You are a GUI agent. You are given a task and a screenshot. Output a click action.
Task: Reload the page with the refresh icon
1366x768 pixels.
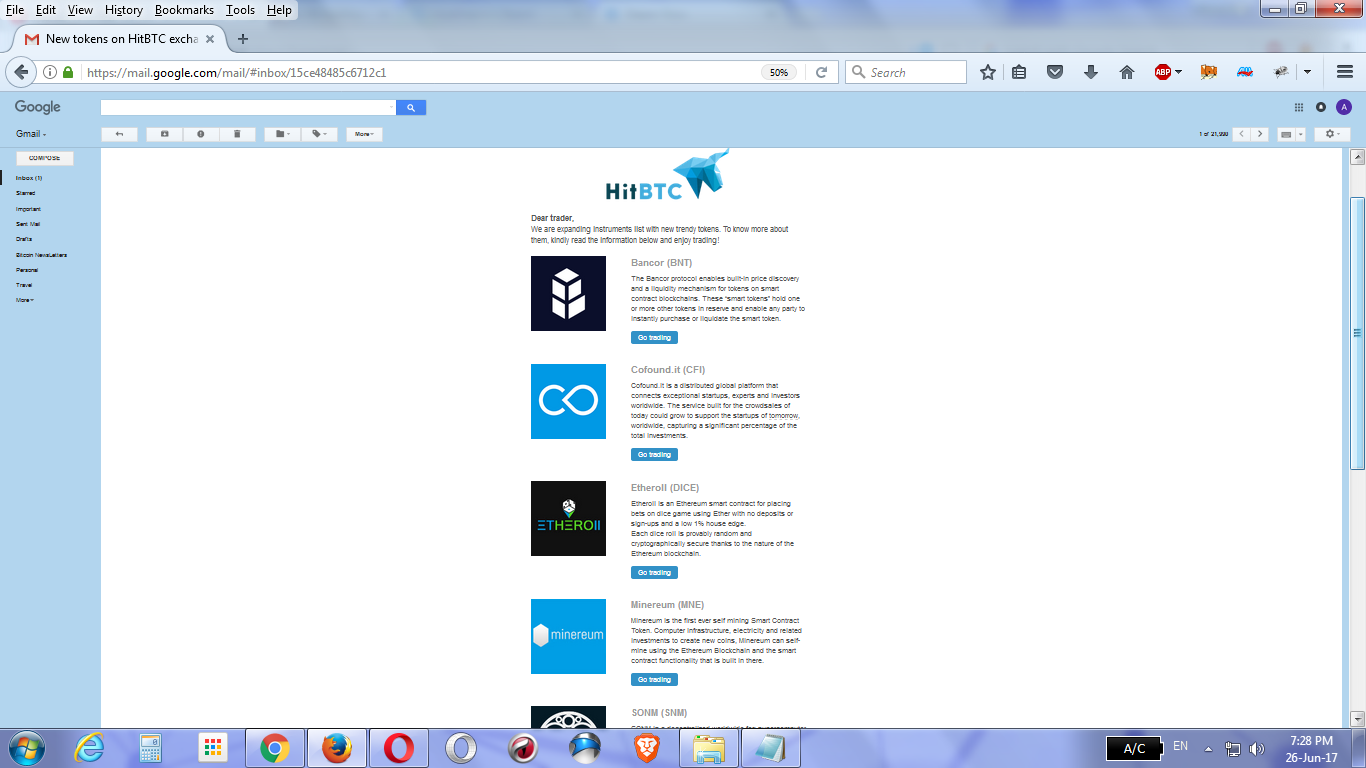pos(821,72)
